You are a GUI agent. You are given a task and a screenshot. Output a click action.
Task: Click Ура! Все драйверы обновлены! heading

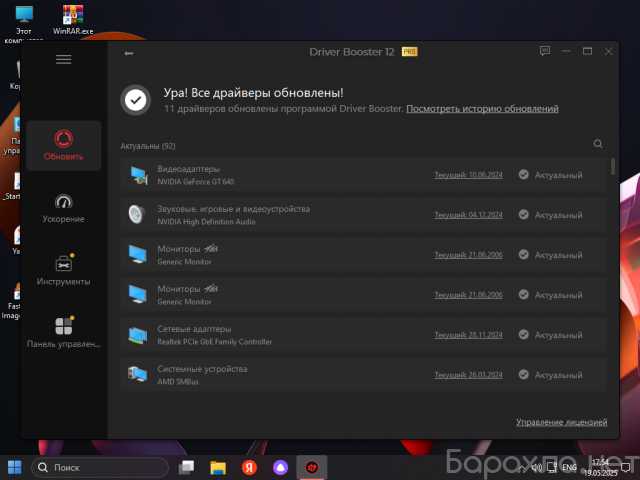click(x=253, y=93)
